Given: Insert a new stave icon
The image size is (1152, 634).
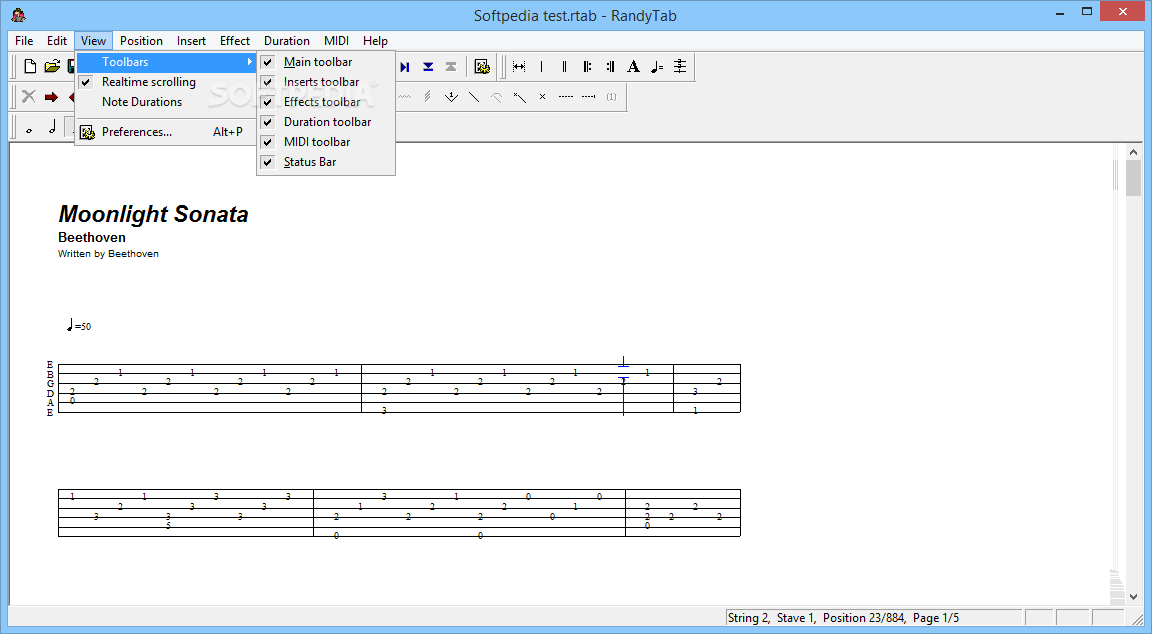Looking at the screenshot, I should [680, 67].
